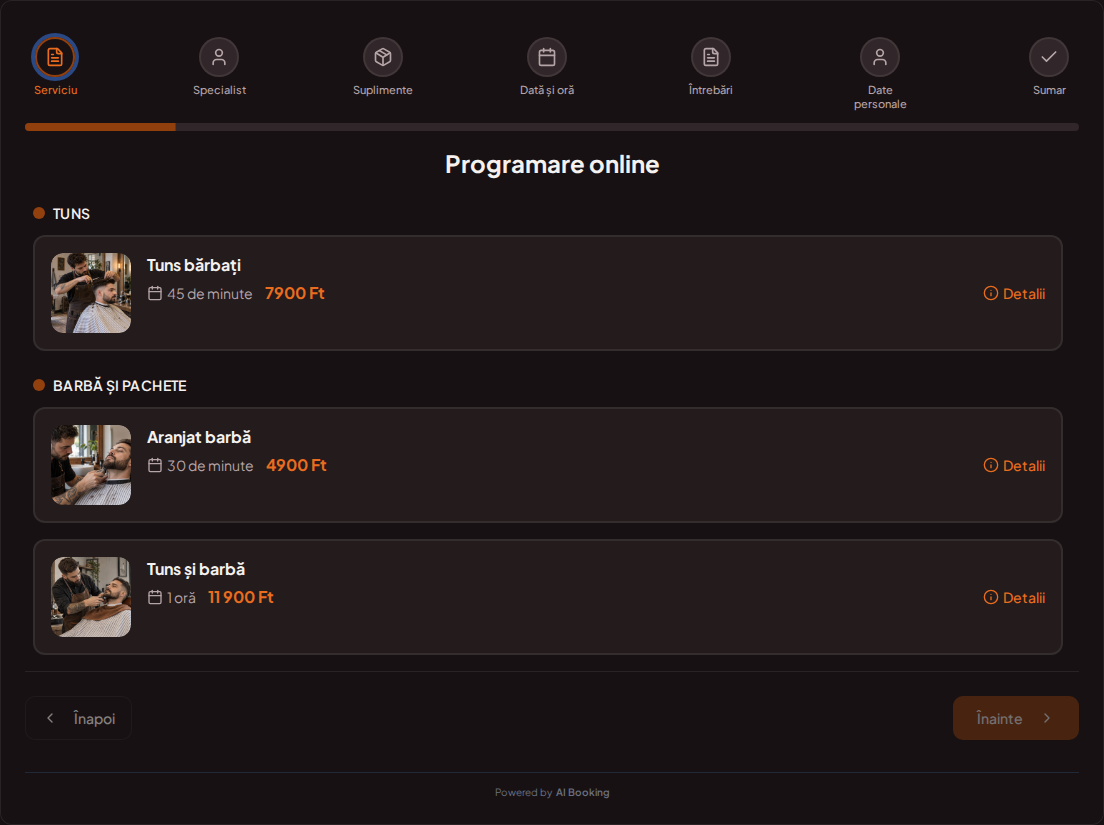Open Detalii link for Aranjat barbă
Image resolution: width=1104 pixels, height=825 pixels.
pyautogui.click(x=1015, y=465)
